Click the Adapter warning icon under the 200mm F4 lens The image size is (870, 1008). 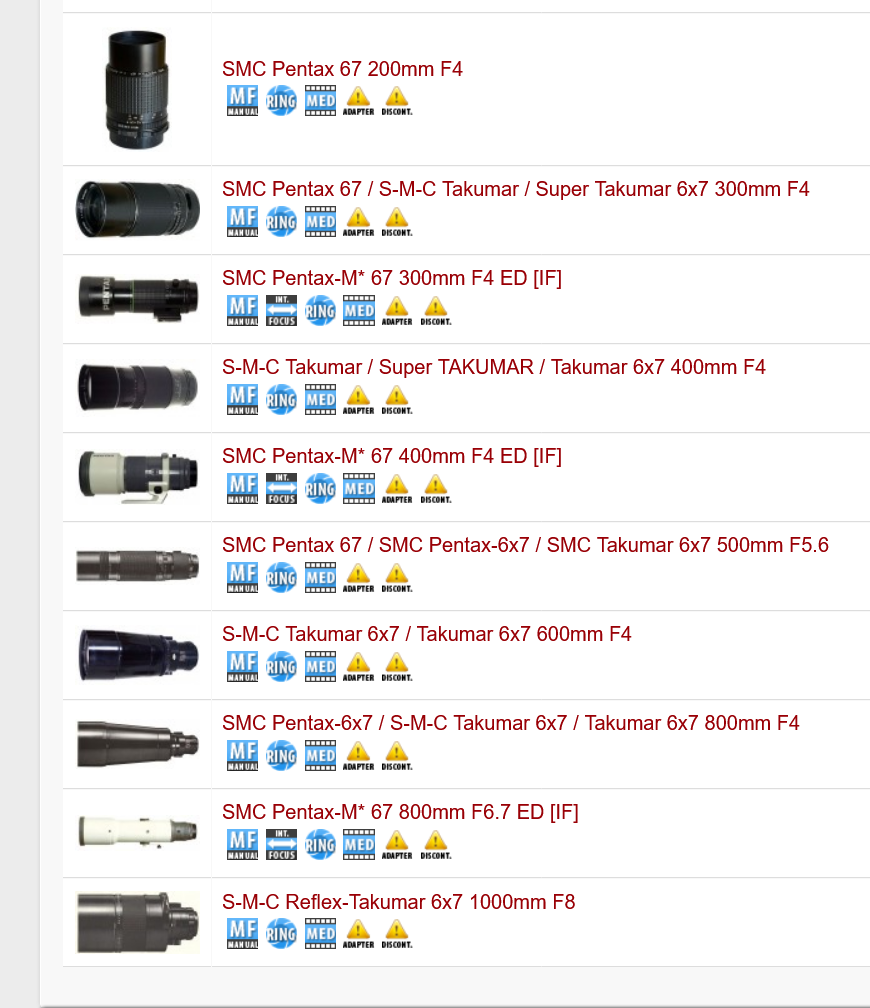[x=358, y=100]
